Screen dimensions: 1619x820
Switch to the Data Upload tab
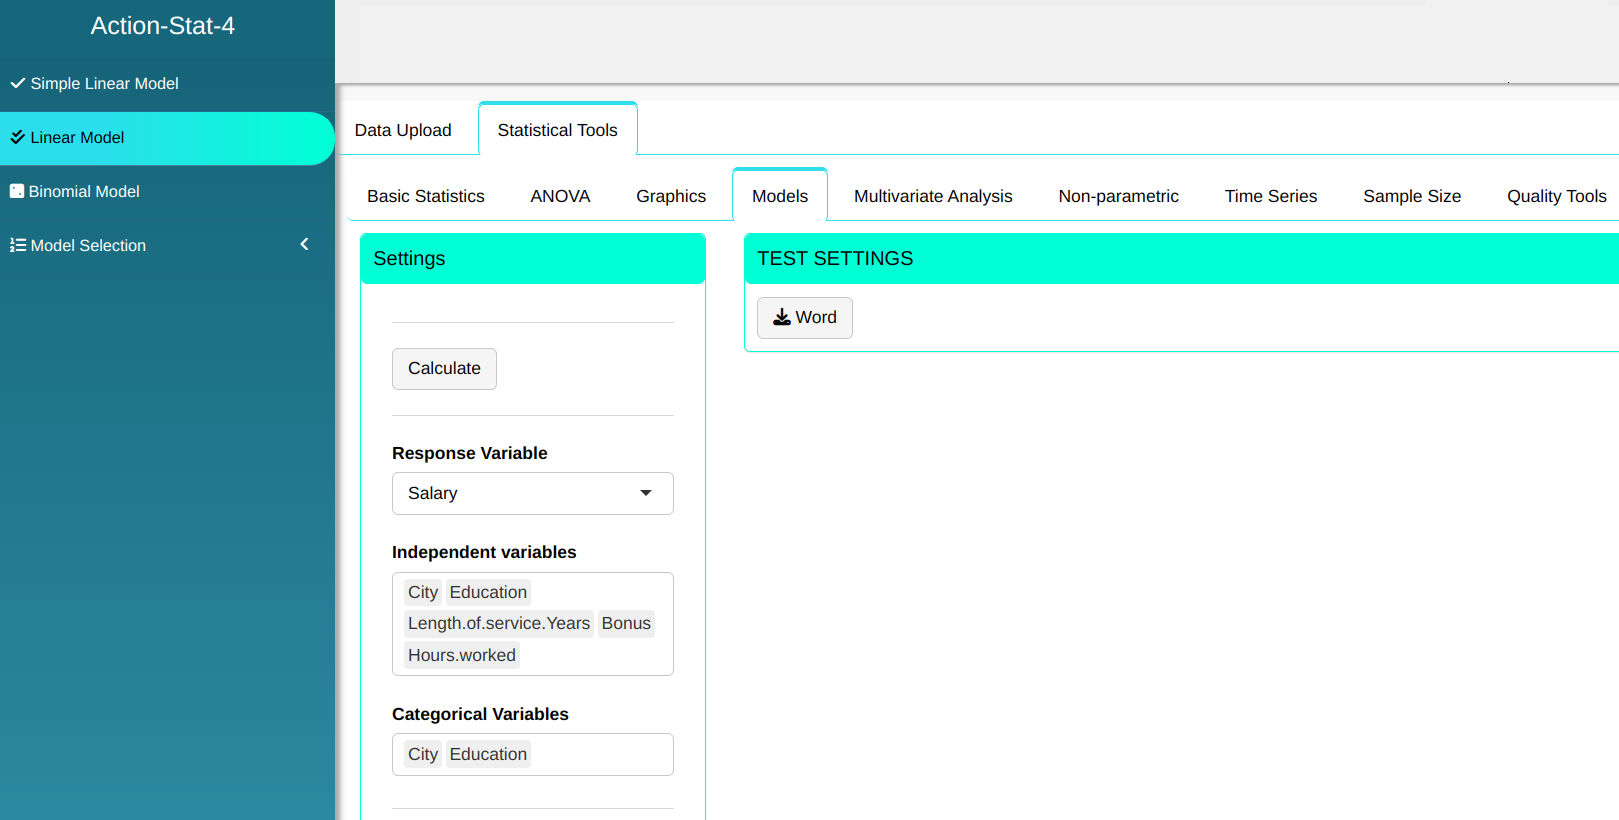click(403, 130)
